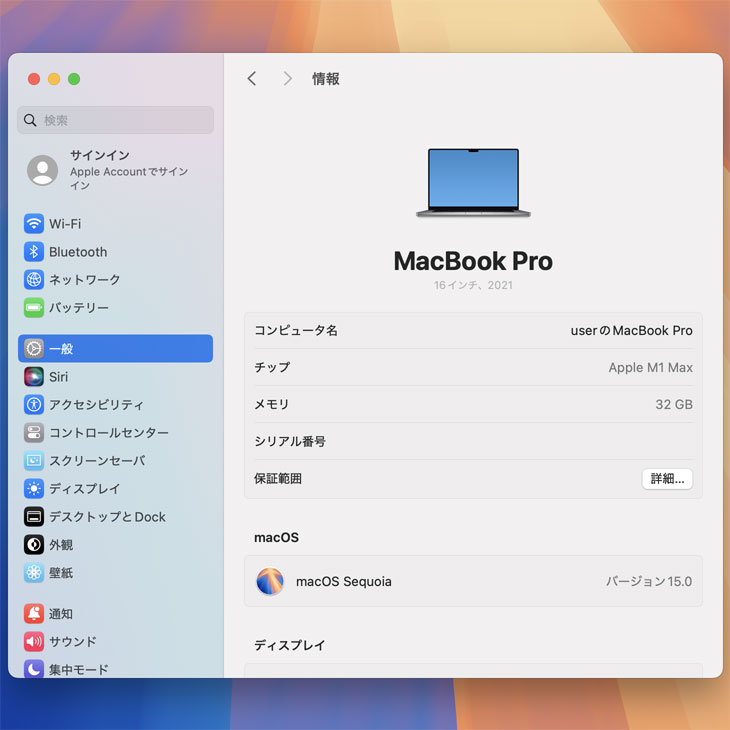
Task: Open the スクリーンセーバ icon
Action: [34, 460]
